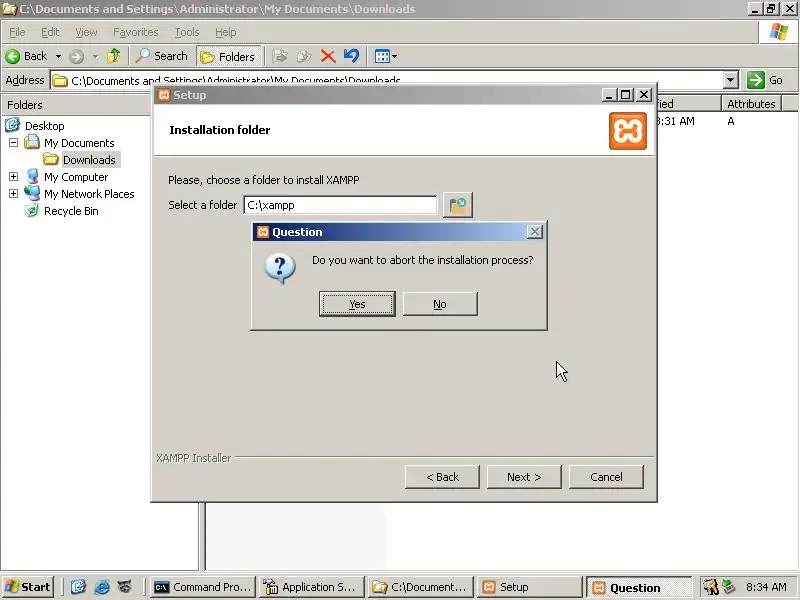Image resolution: width=800 pixels, height=600 pixels.
Task: Select My Computer in folder tree
Action: [x=76, y=177]
